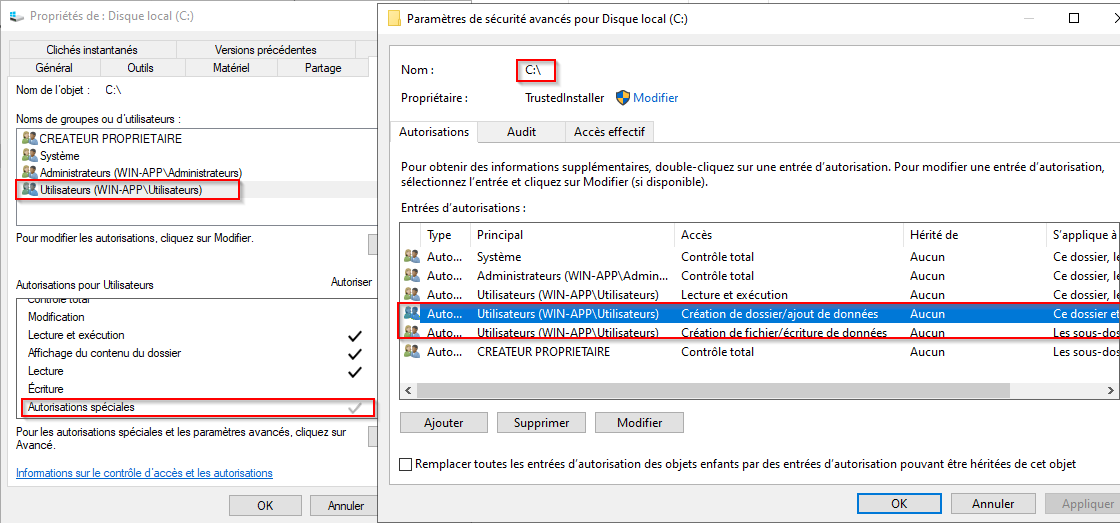Select Système in the group names list

[x=60, y=155]
